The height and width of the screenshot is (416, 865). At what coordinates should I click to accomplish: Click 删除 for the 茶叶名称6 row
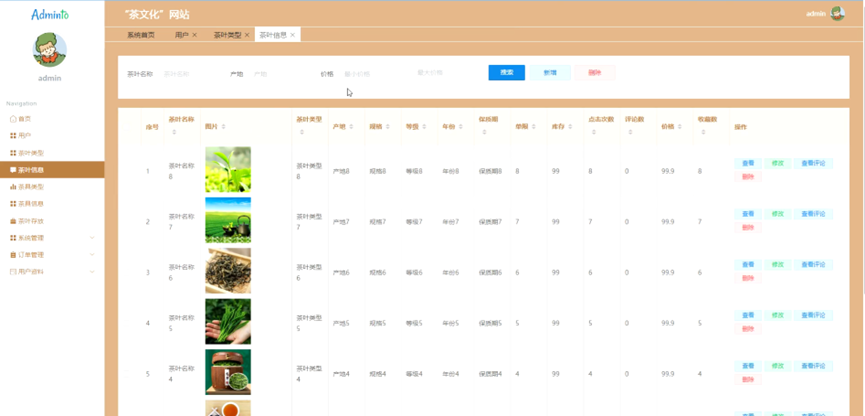(x=748, y=279)
